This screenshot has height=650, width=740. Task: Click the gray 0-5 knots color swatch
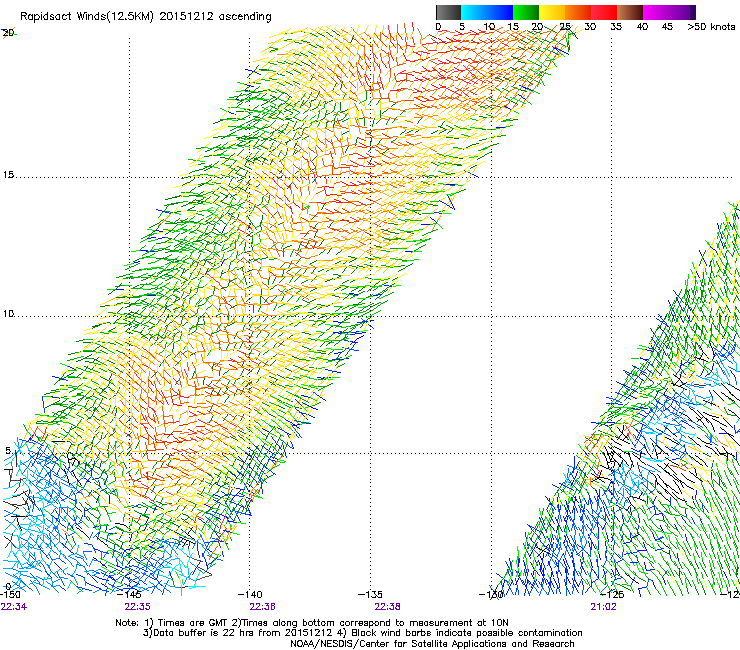point(448,12)
